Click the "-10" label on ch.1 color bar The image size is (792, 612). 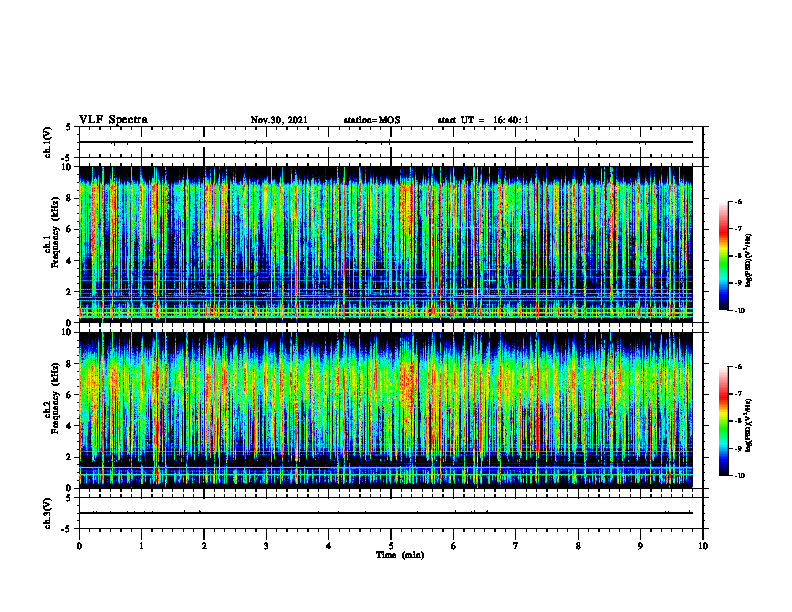pos(739,311)
